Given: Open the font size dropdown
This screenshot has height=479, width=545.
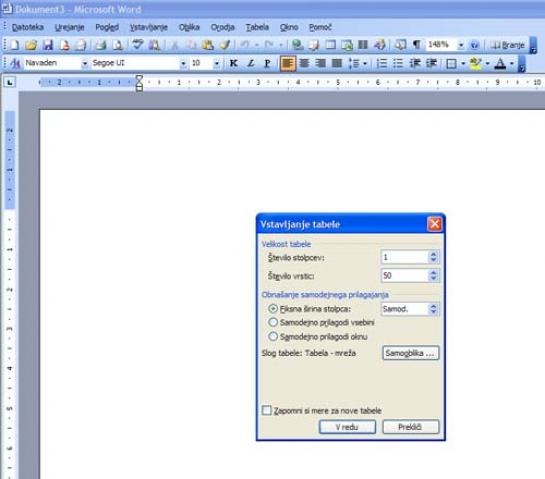Looking at the screenshot, I should tap(217, 64).
